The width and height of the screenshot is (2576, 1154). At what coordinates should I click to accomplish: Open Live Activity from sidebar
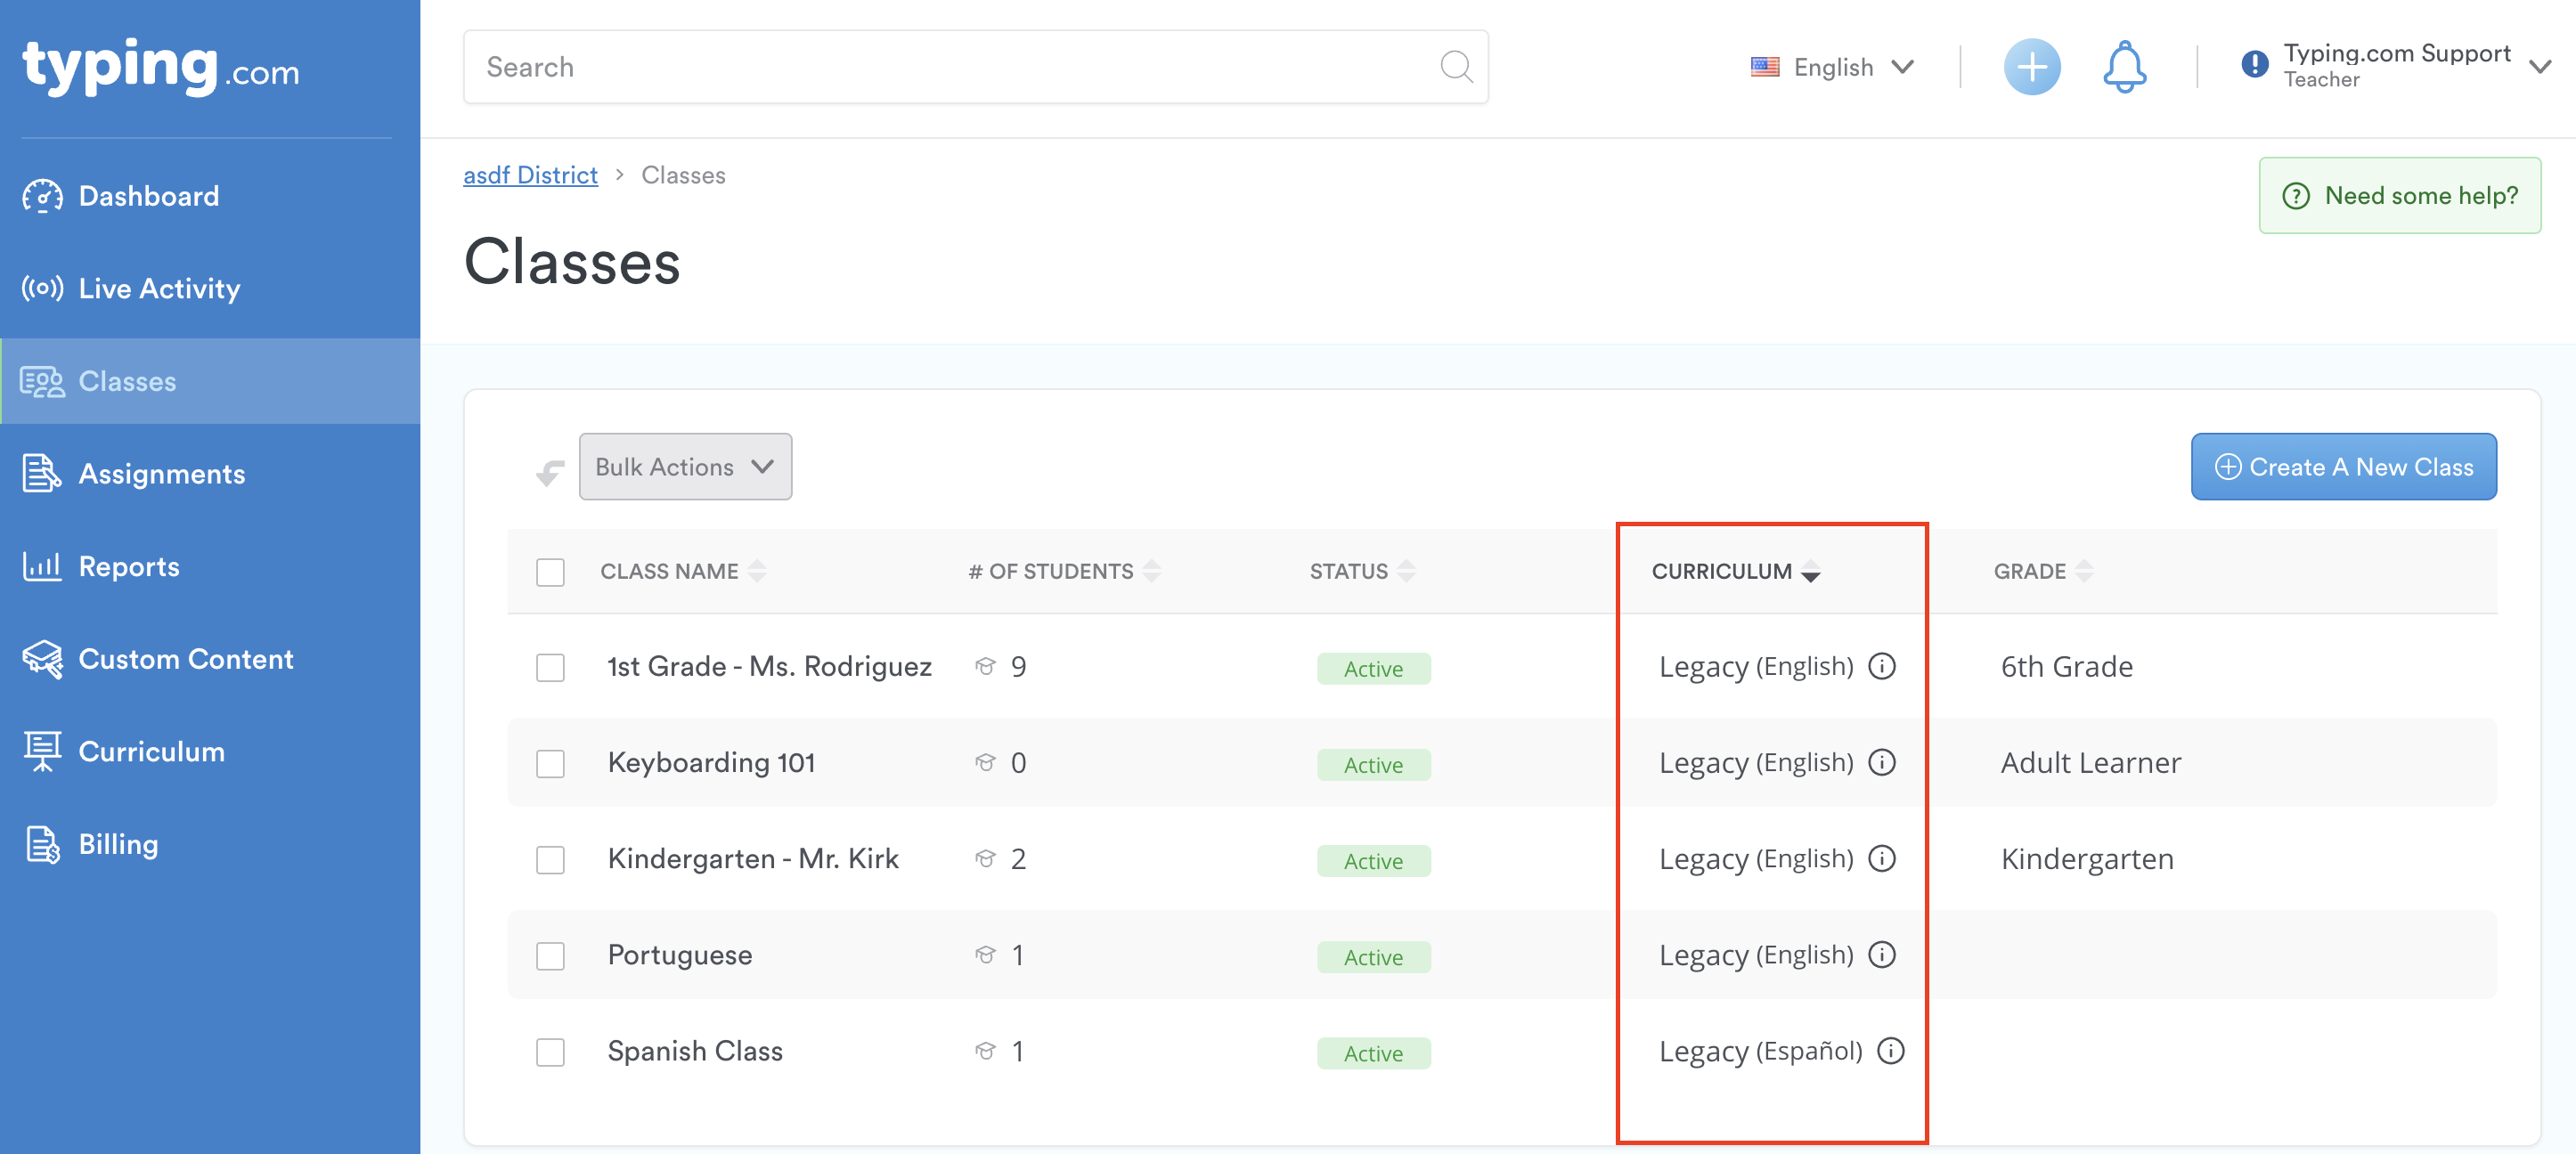point(159,289)
